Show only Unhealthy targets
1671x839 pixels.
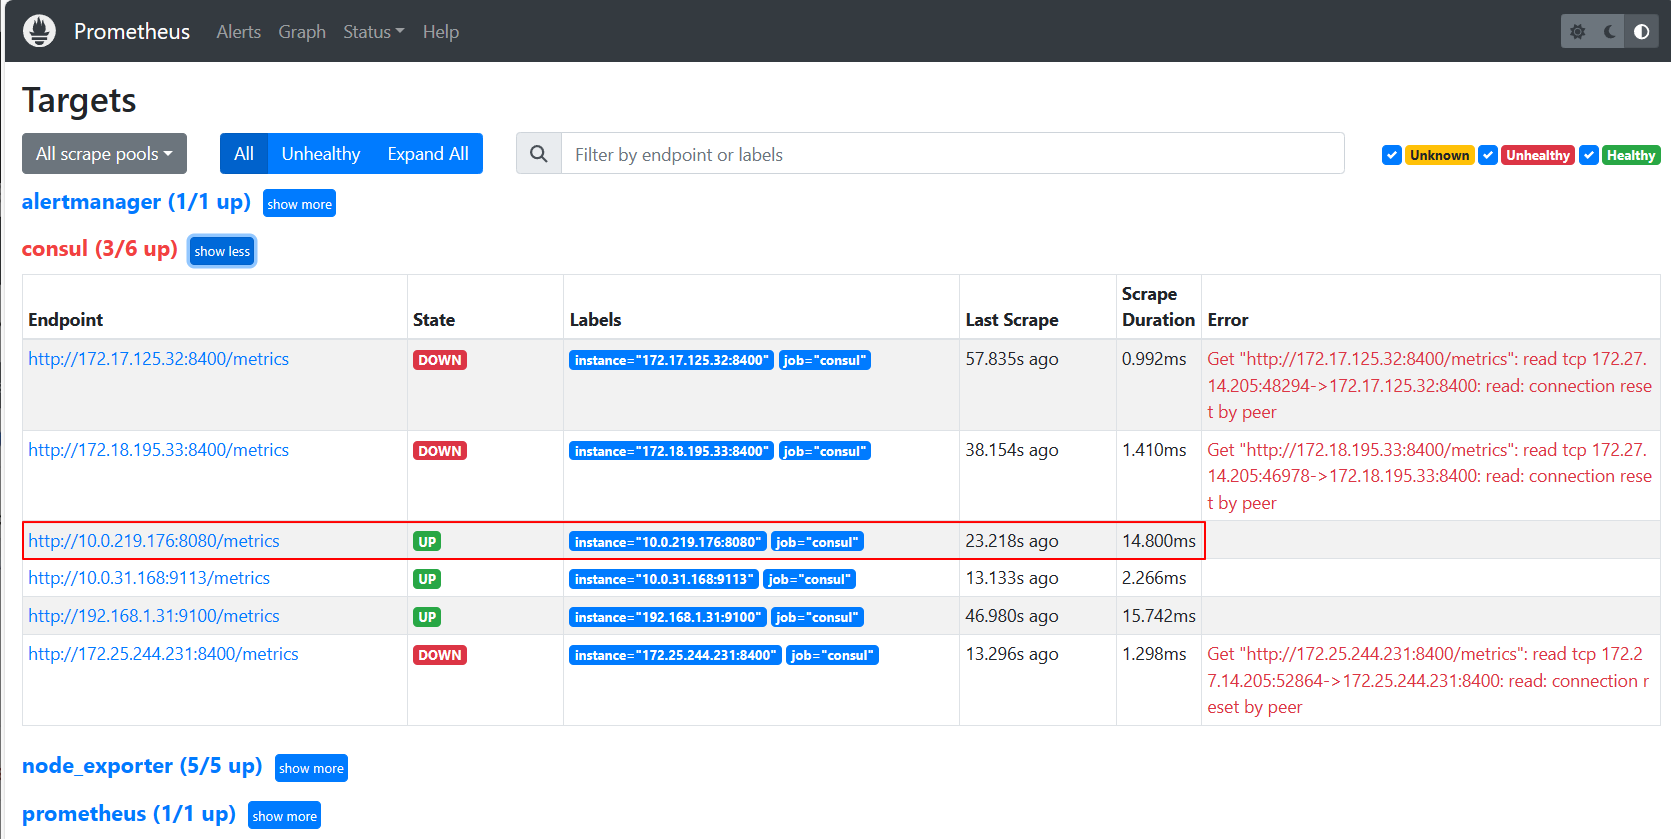click(x=320, y=153)
